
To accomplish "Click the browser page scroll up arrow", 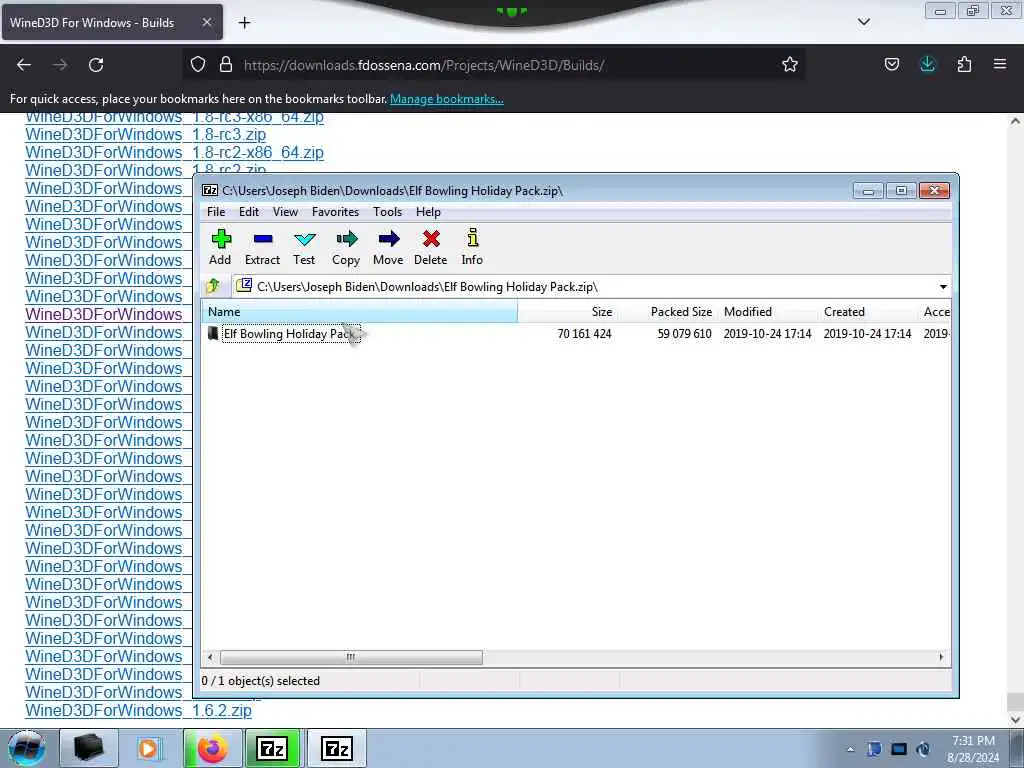I will pos(1015,121).
